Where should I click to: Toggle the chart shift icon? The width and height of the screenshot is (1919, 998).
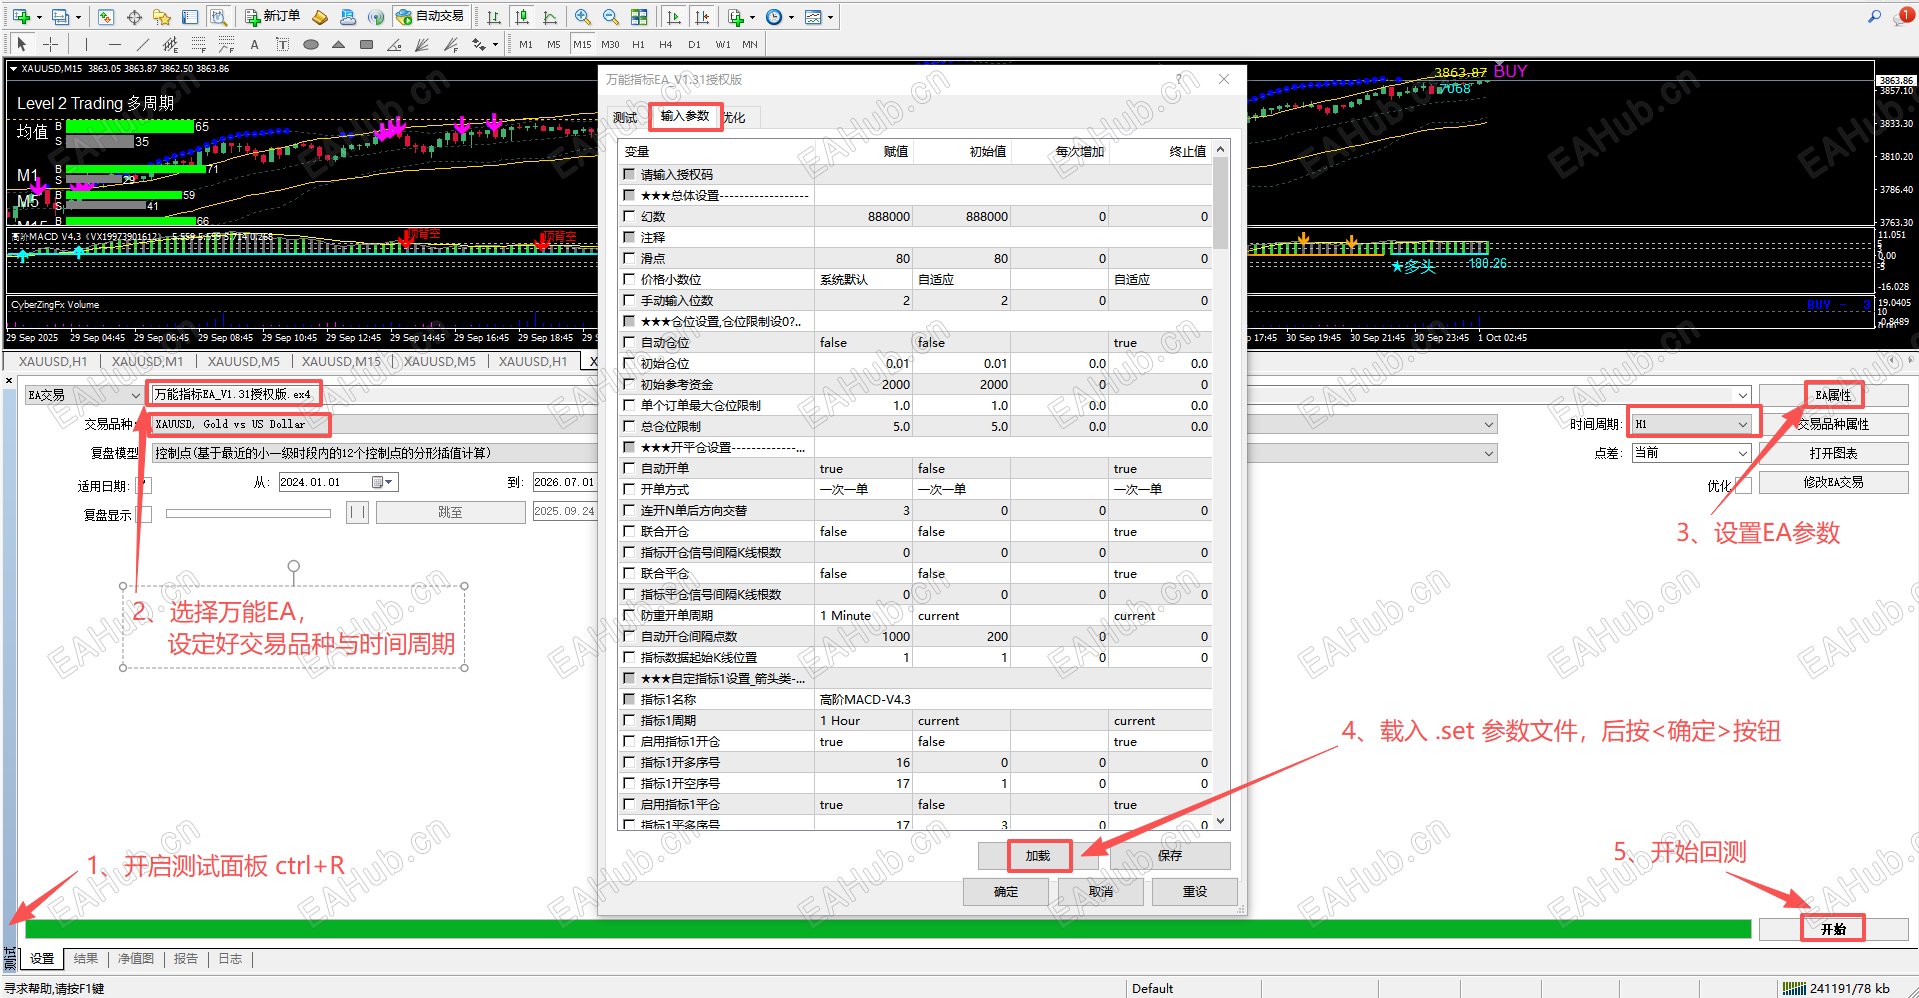(702, 17)
